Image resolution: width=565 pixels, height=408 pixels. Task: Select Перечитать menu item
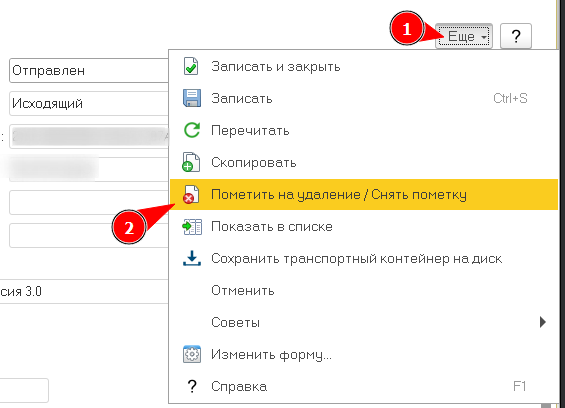[x=363, y=130]
